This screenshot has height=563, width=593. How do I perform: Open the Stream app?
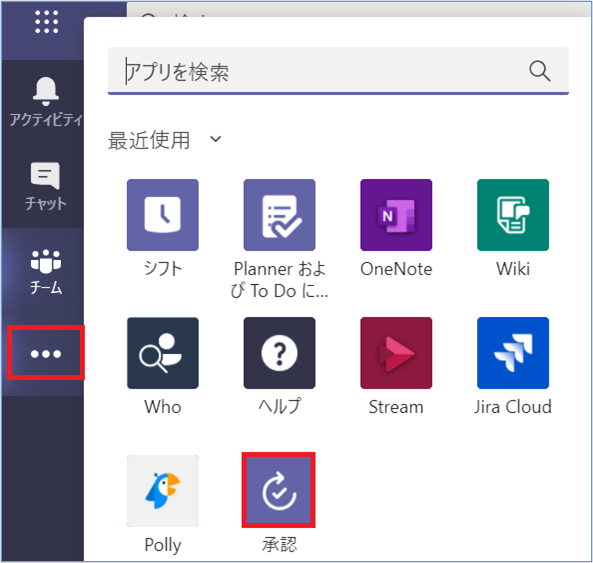click(396, 353)
